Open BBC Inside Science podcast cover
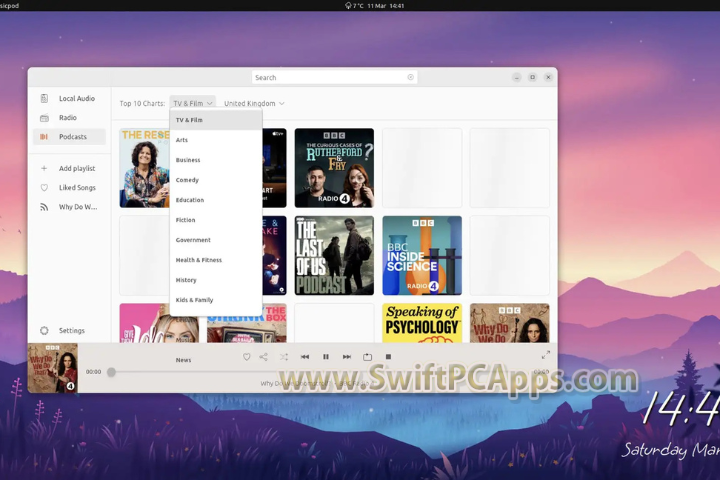The image size is (720, 480). [422, 255]
